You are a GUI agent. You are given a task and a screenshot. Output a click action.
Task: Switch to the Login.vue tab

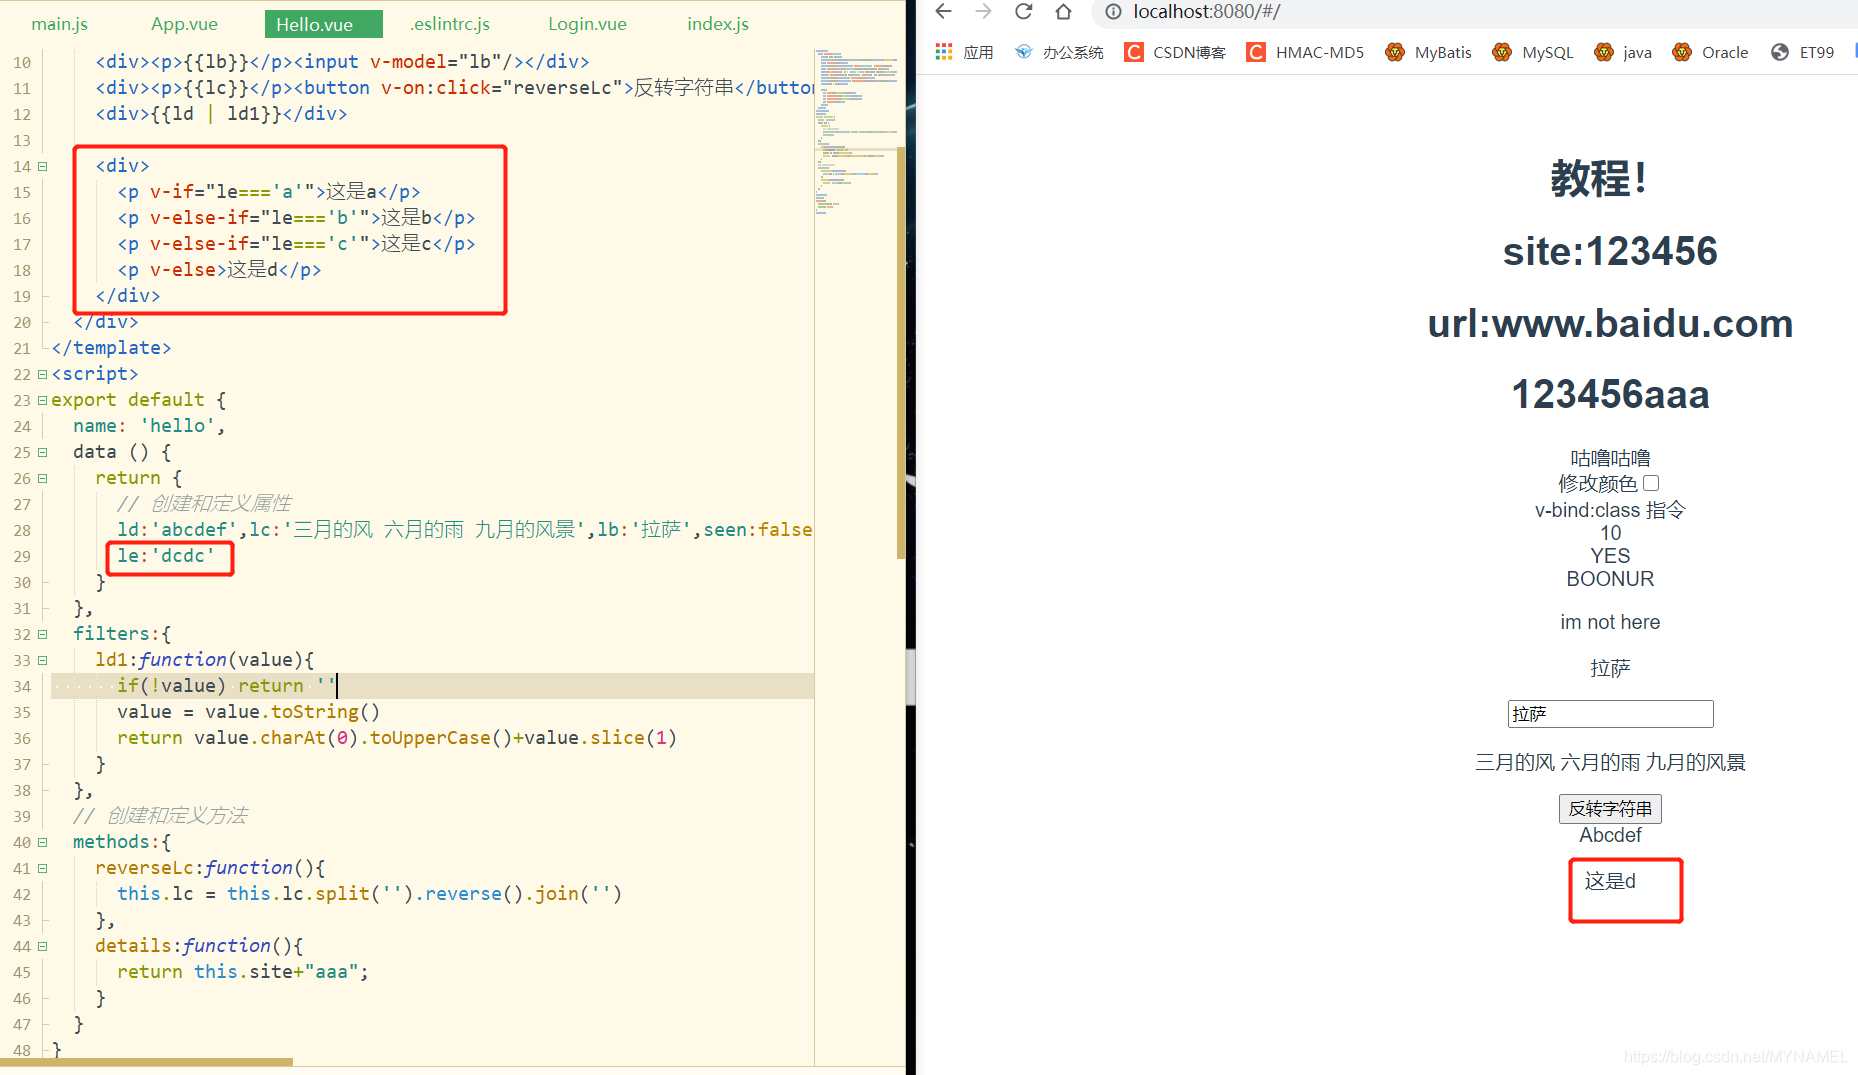coord(588,24)
